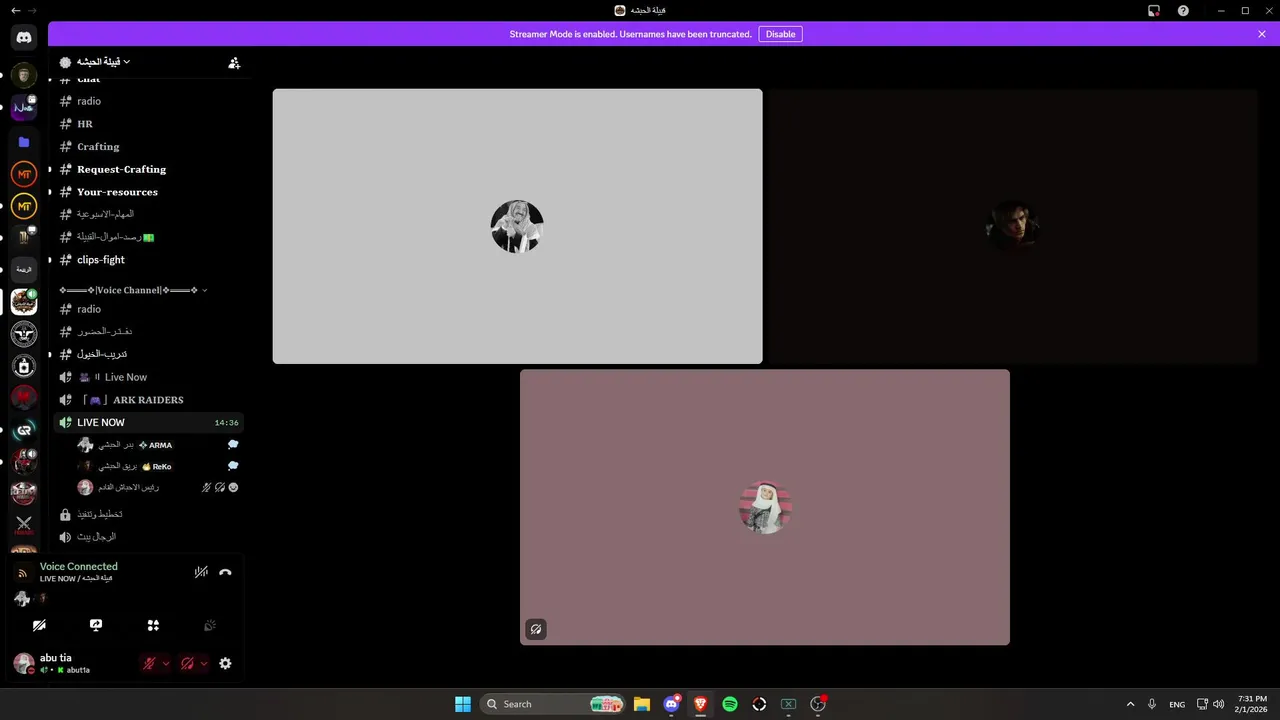The width and height of the screenshot is (1280, 720).
Task: Click the ReKo user in voice list
Action: [158, 466]
